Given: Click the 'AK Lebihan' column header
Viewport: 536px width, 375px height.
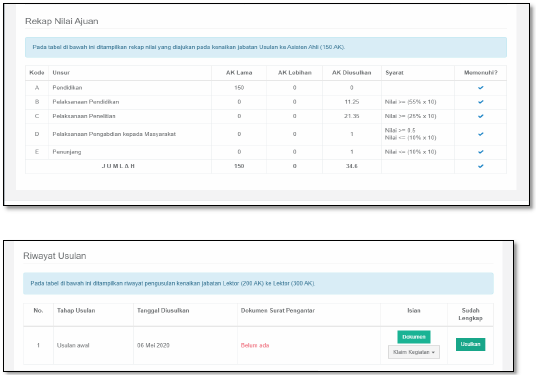Looking at the screenshot, I should tap(295, 72).
